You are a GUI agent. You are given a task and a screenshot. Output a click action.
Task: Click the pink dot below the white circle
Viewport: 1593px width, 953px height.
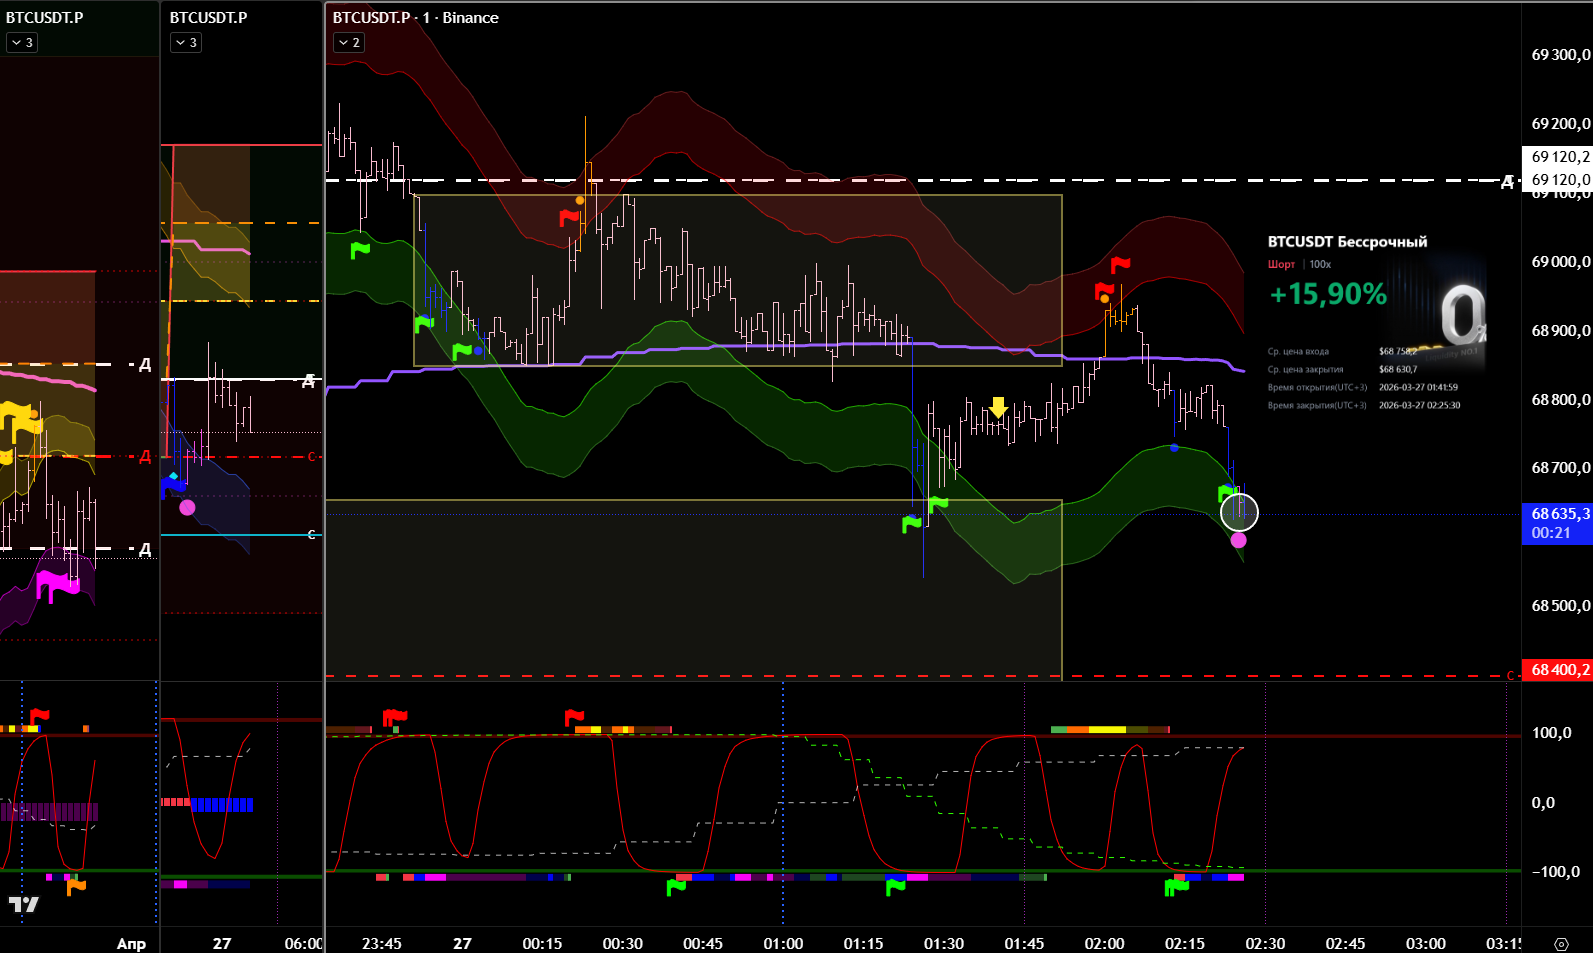click(1238, 540)
